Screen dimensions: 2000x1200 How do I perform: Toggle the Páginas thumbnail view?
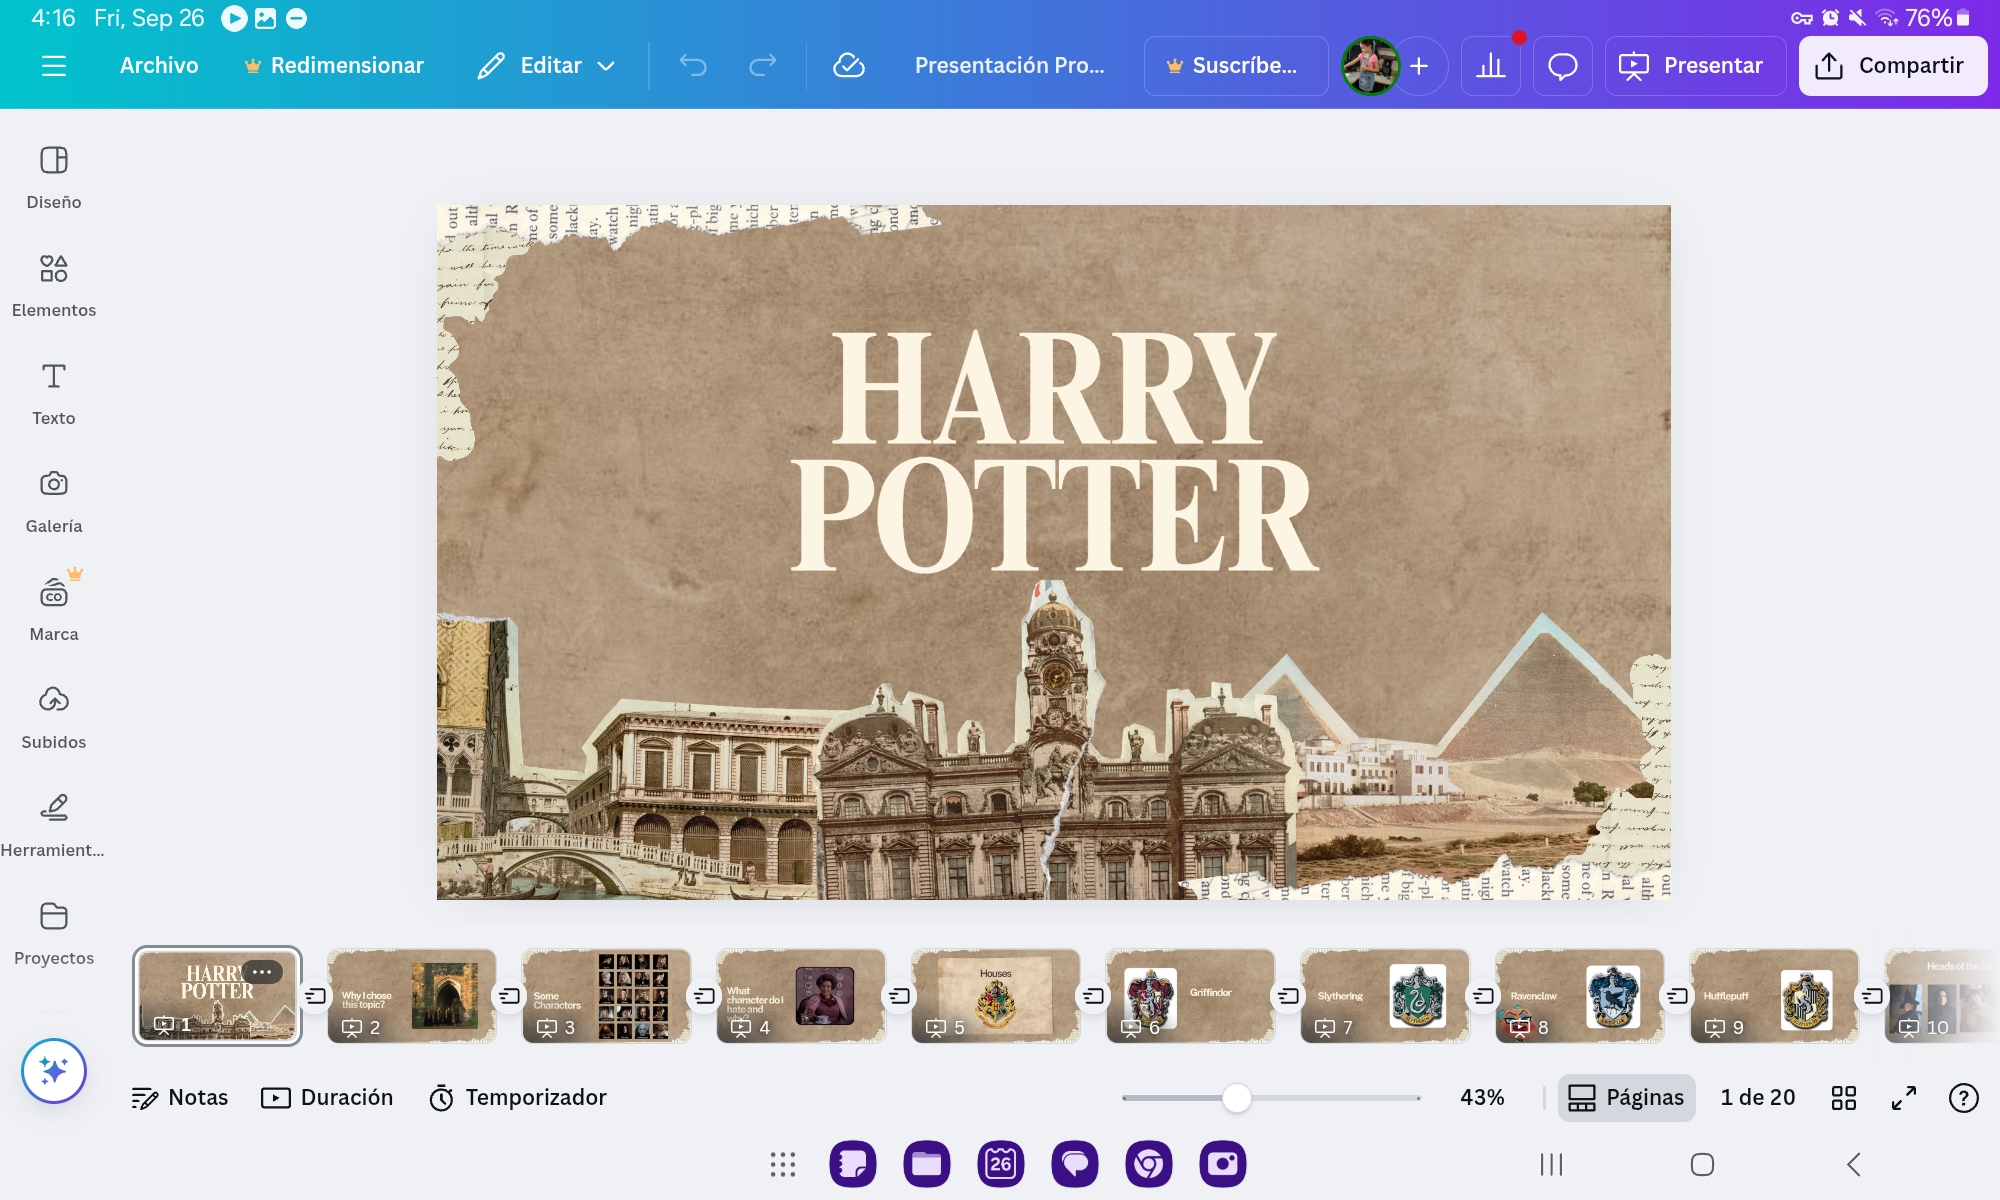click(x=1626, y=1098)
